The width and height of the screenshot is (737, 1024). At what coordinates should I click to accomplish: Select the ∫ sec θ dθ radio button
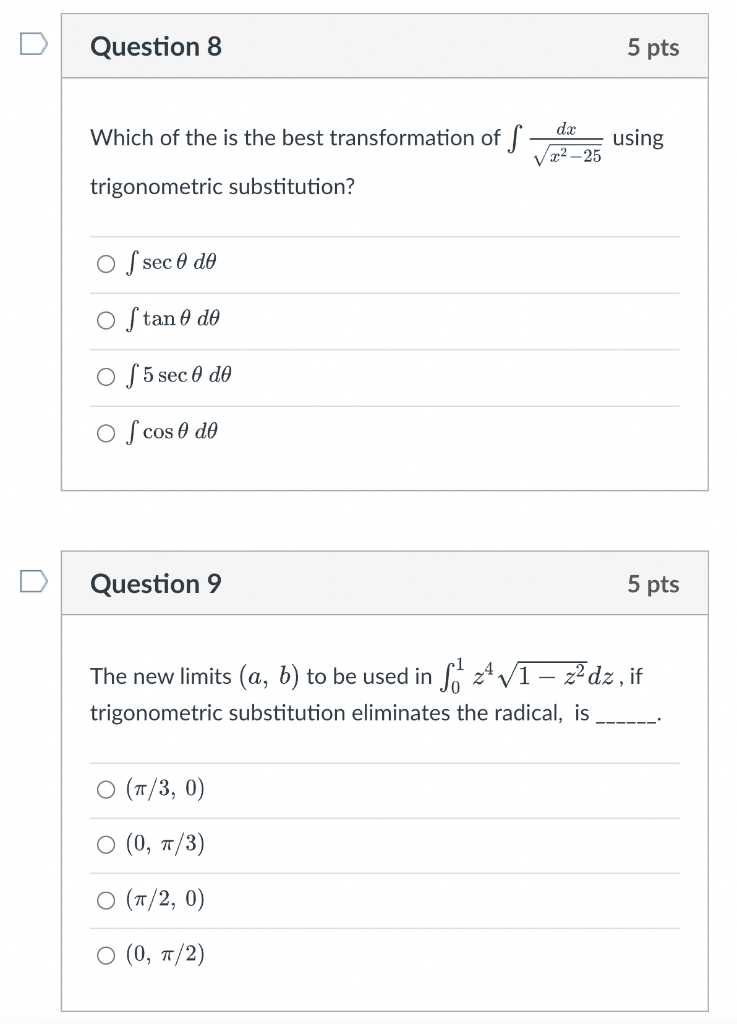106,264
